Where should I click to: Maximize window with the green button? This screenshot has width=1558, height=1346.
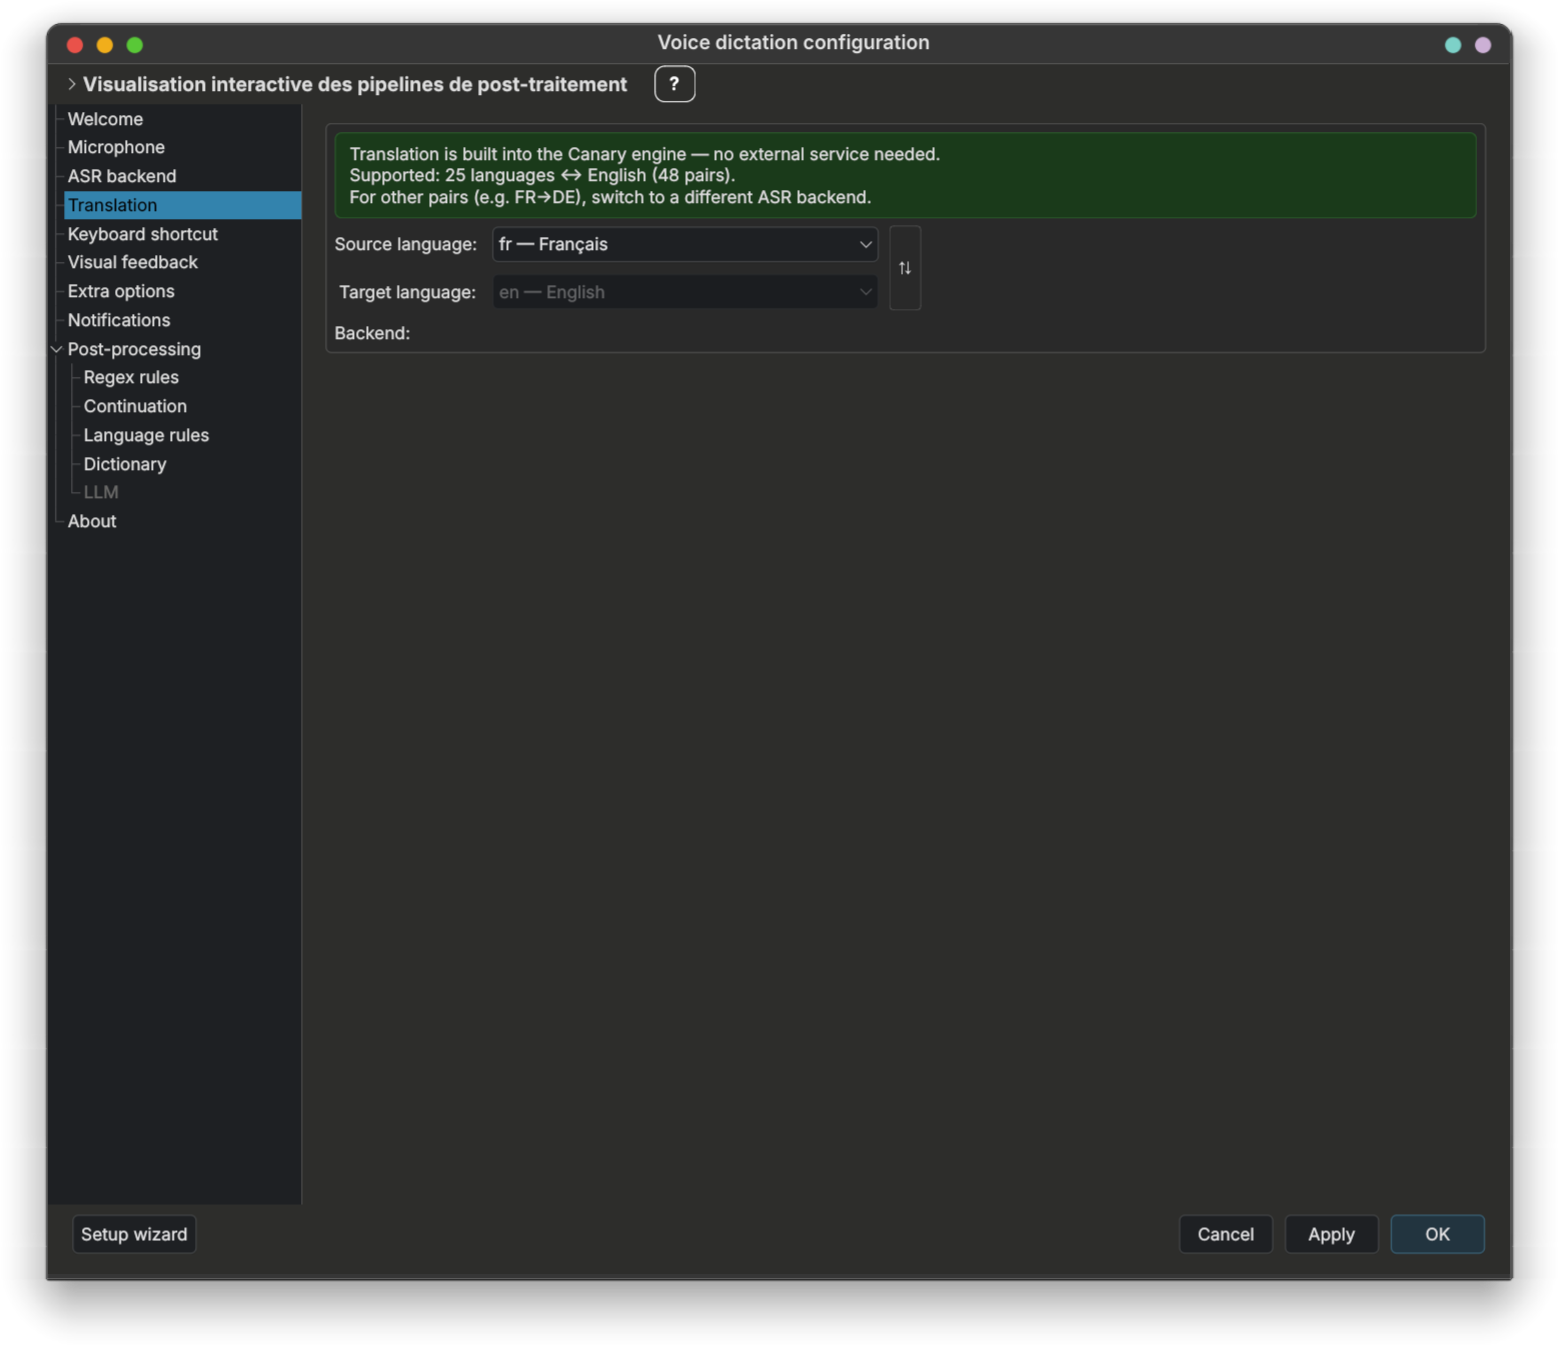pyautogui.click(x=135, y=44)
